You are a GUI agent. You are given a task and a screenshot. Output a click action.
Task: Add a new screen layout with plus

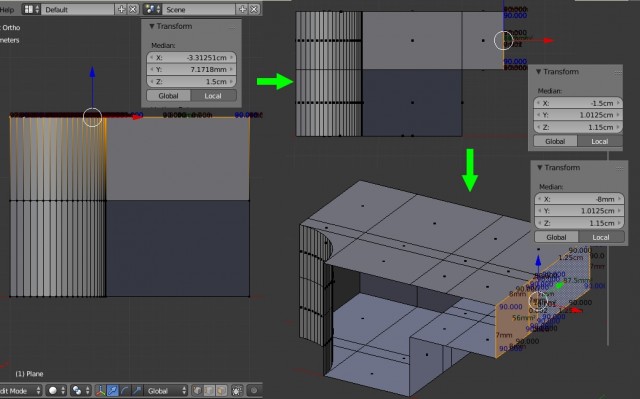coord(121,9)
